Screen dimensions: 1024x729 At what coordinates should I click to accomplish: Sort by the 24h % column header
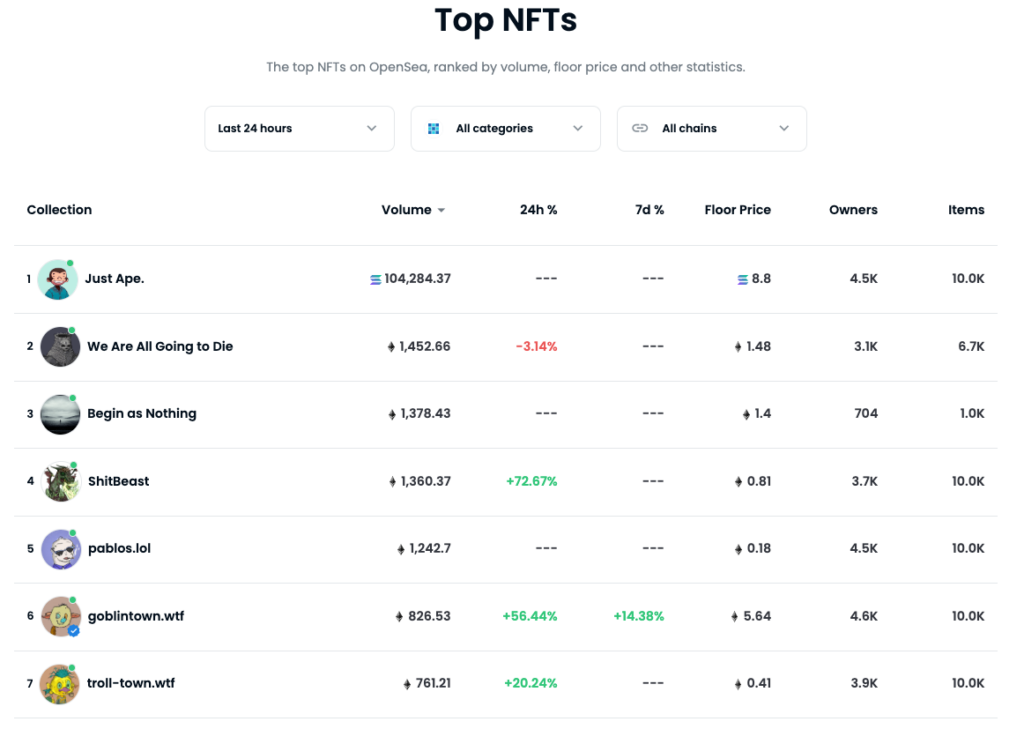tap(538, 210)
